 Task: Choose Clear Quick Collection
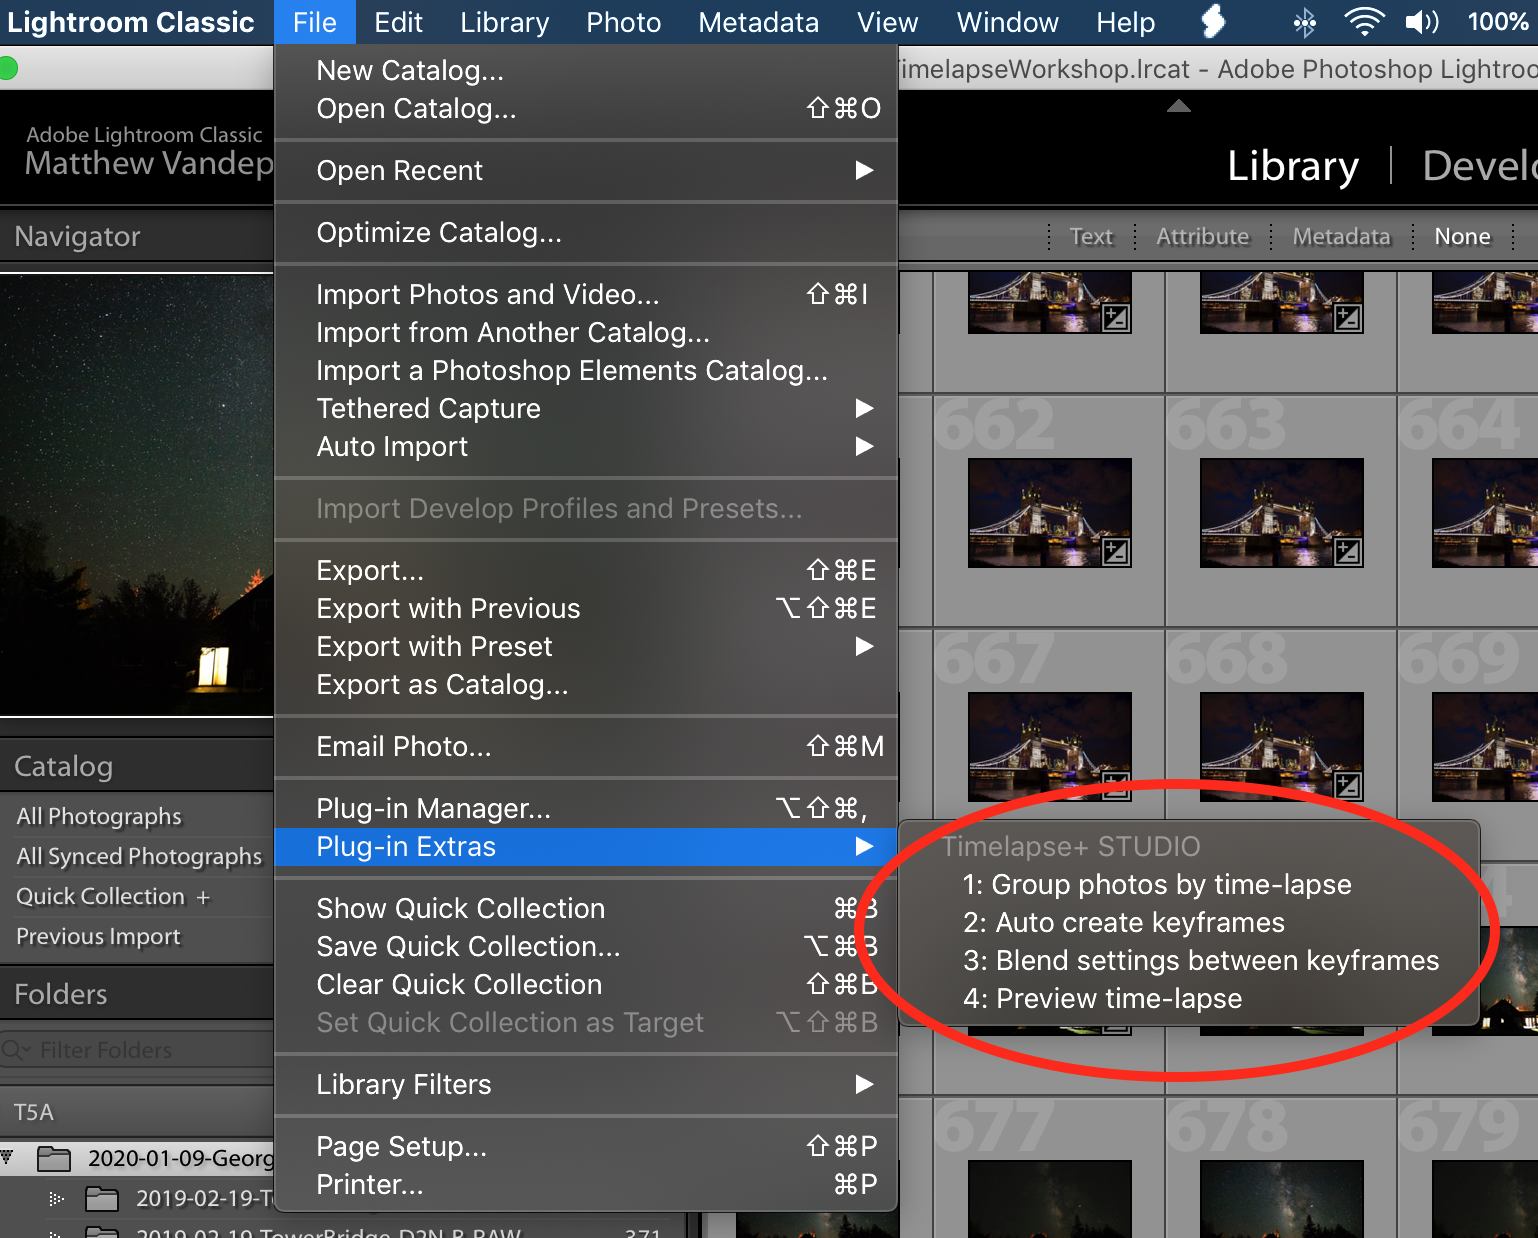(x=586, y=985)
